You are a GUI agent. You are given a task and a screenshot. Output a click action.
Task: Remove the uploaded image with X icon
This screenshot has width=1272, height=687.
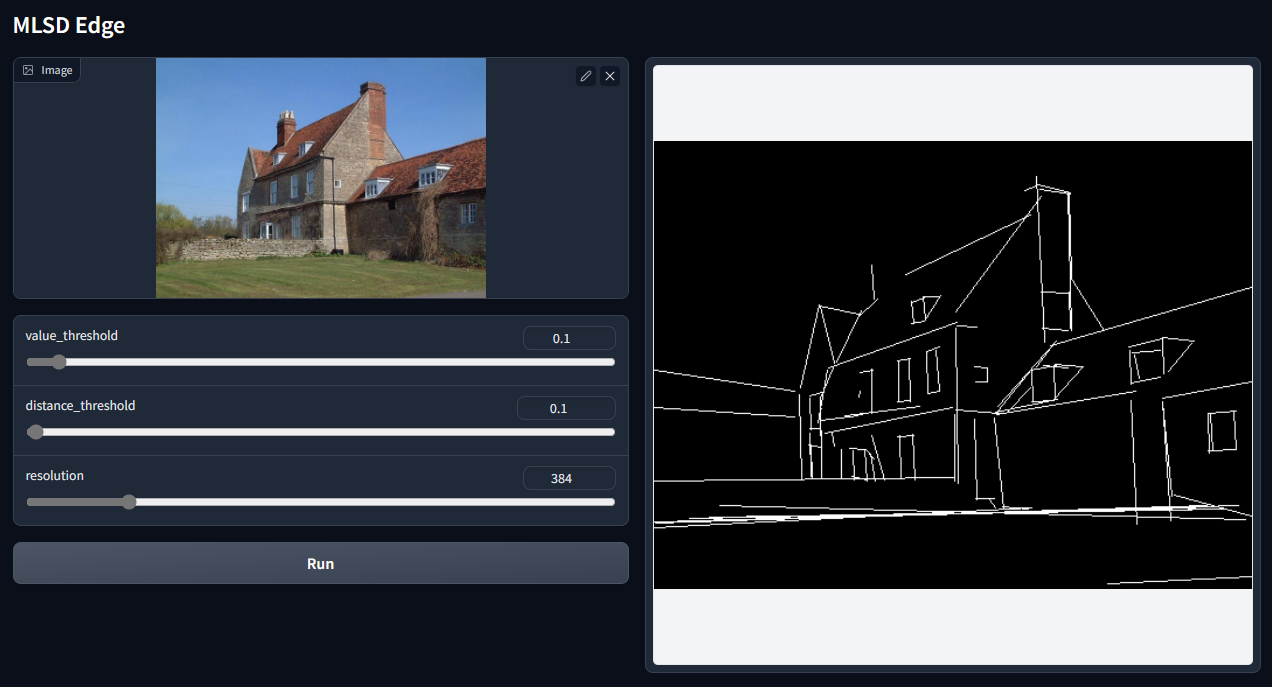[x=610, y=76]
